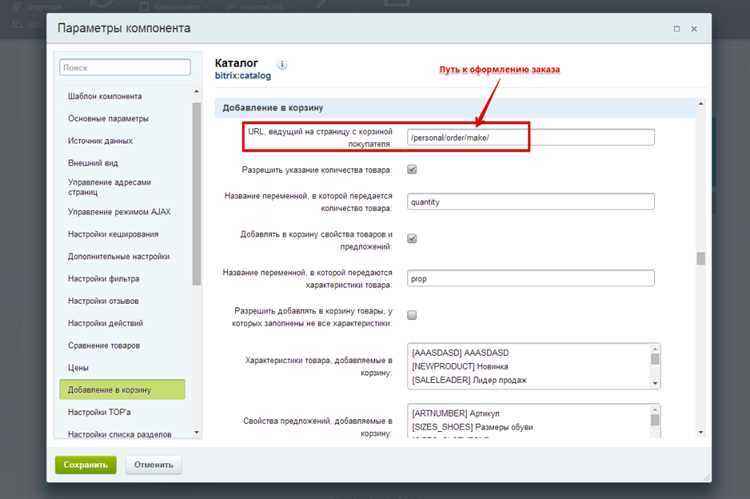Click main panel scroll-up arrow
This screenshot has width=750, height=499.
coord(701,103)
